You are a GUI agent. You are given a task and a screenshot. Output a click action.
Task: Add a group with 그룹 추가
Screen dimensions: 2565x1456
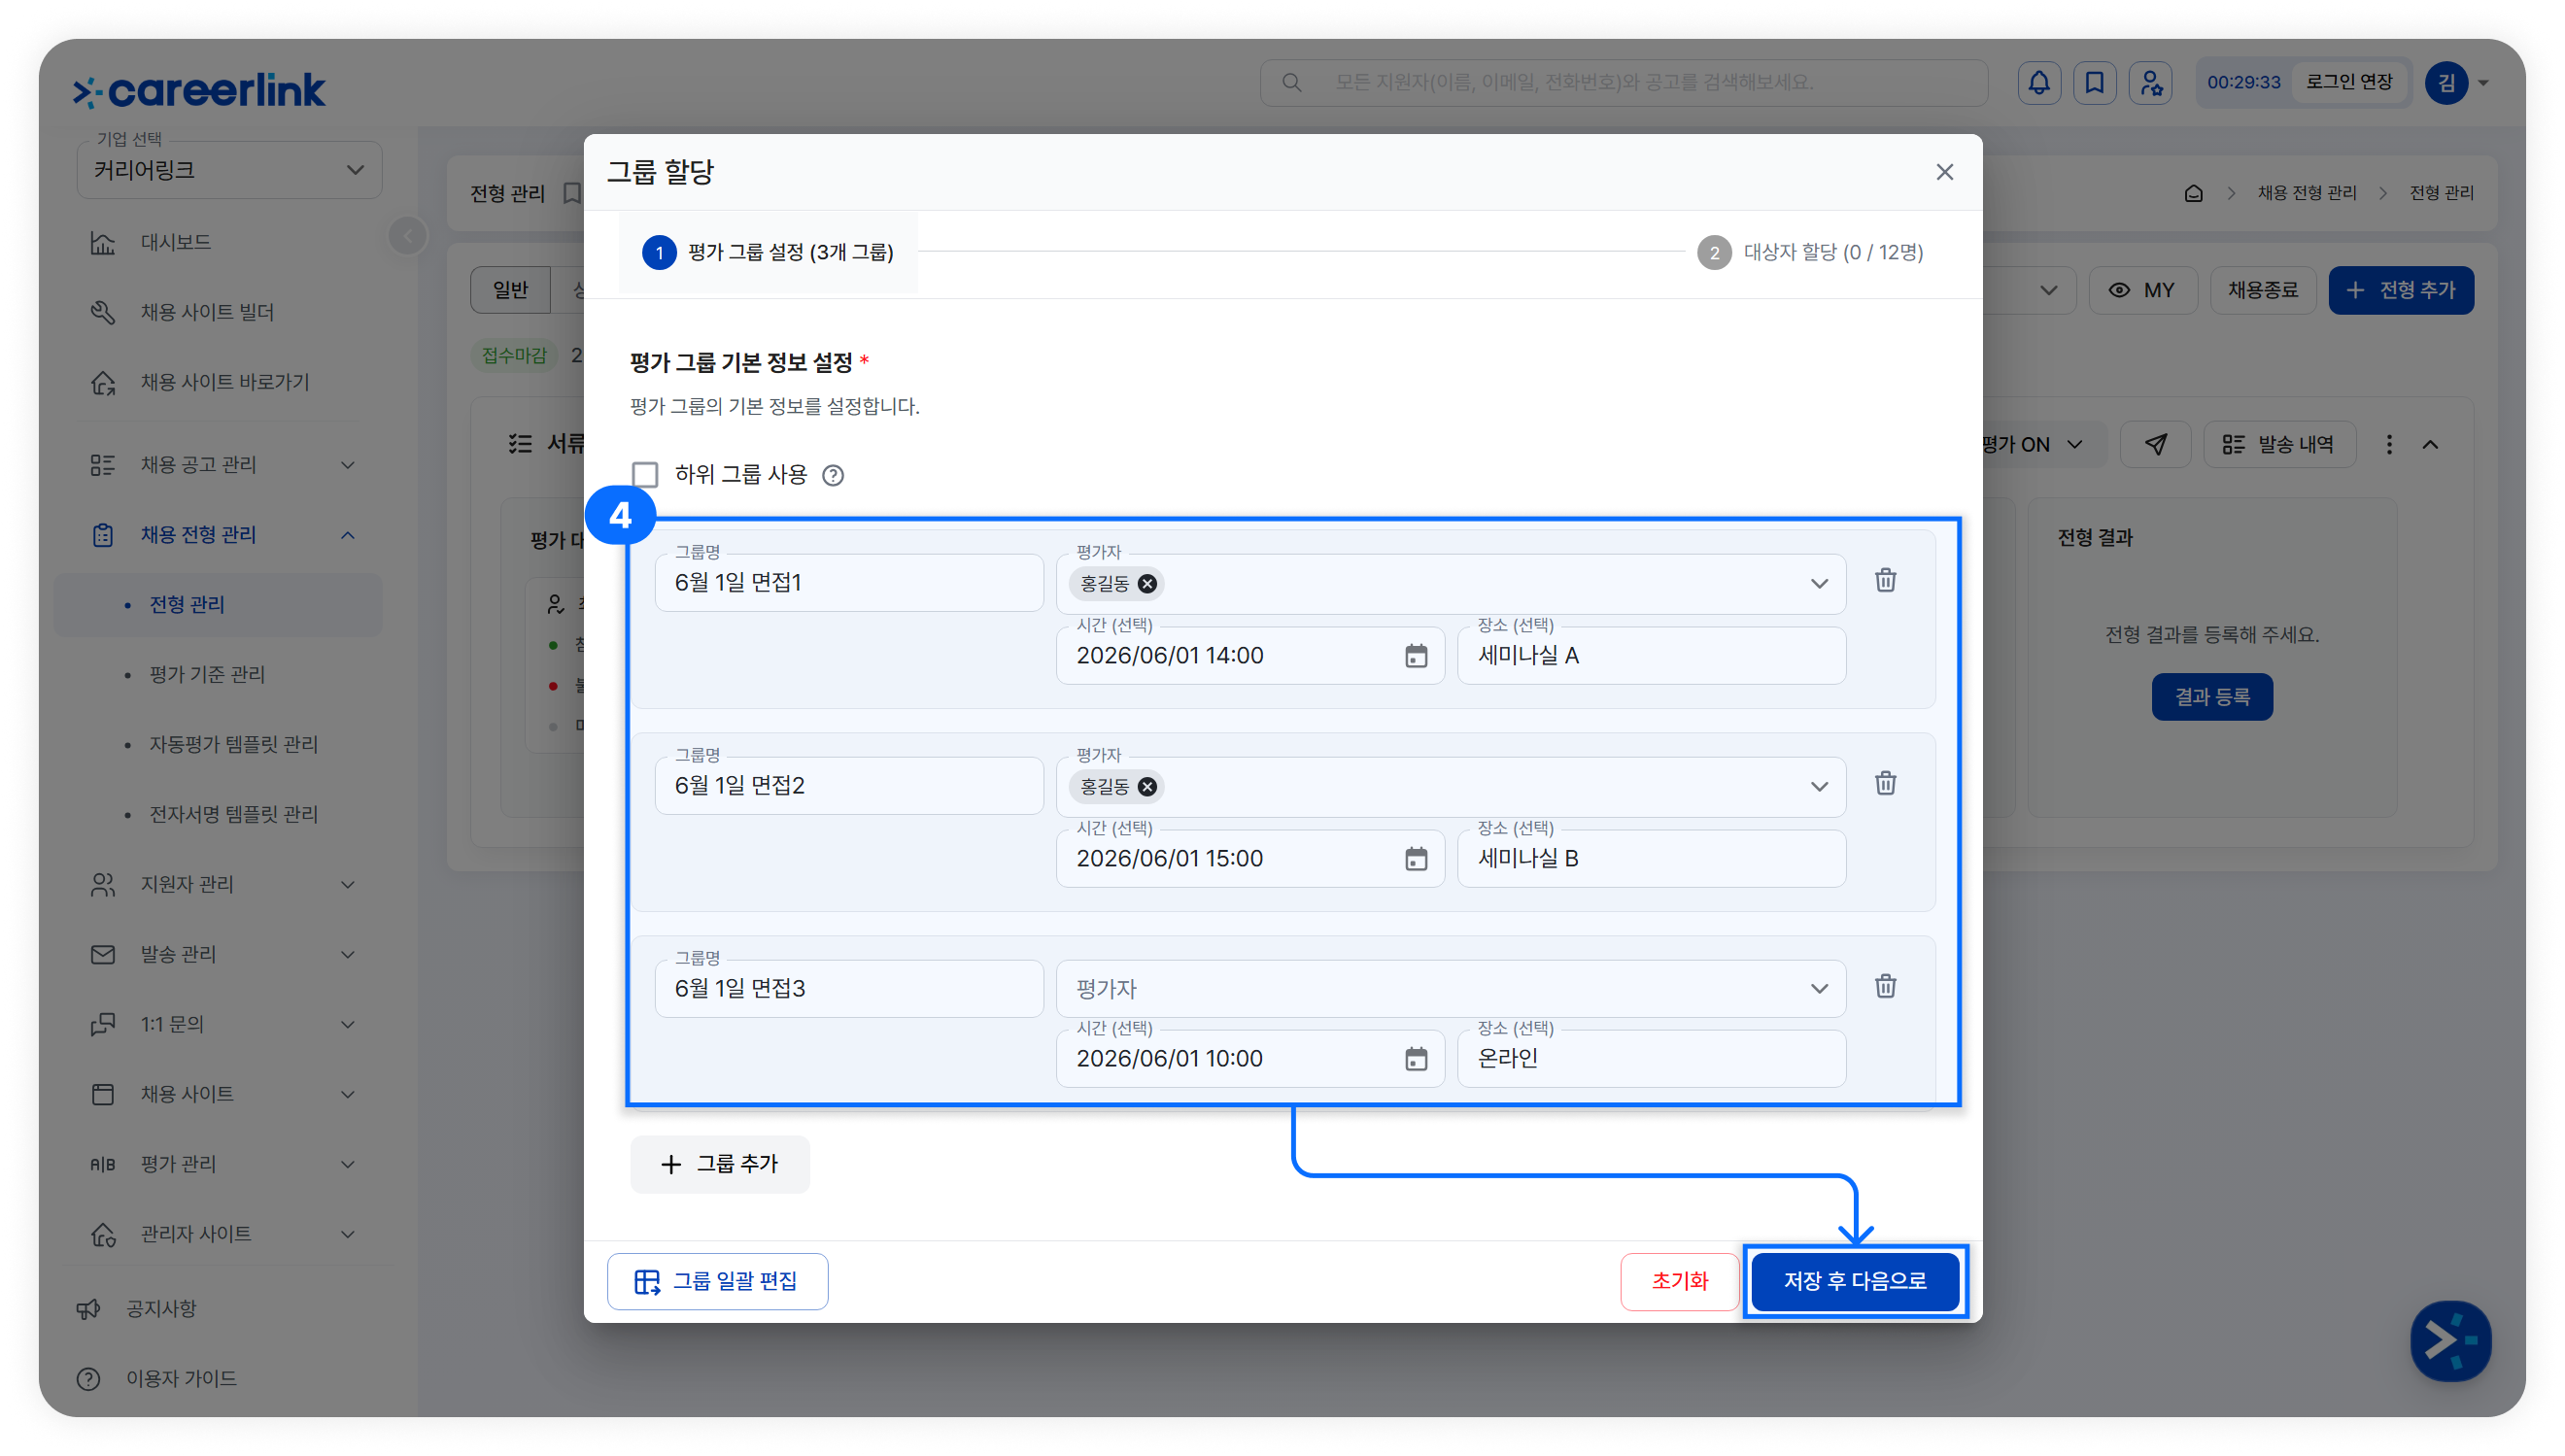pos(719,1165)
